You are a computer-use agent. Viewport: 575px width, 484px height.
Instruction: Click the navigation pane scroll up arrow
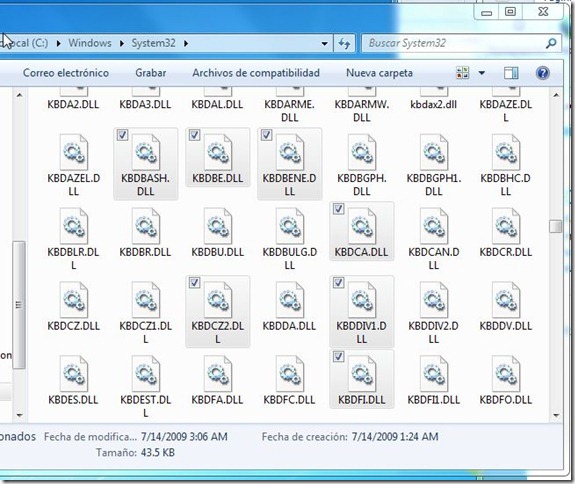19,95
